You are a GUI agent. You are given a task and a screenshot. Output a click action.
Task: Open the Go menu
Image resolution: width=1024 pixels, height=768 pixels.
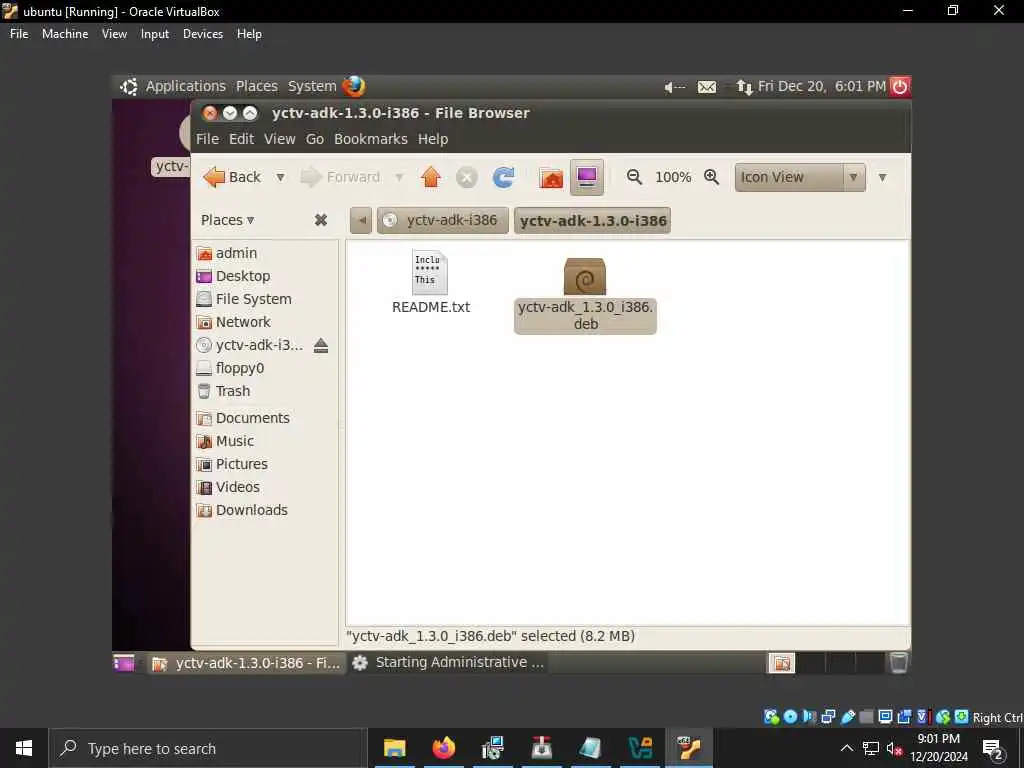tap(315, 139)
